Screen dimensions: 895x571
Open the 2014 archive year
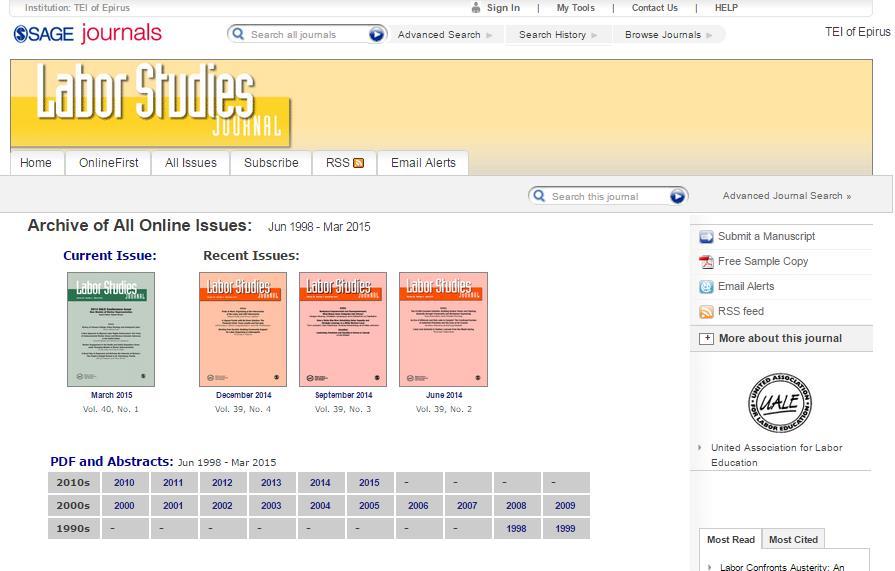[x=320, y=482]
